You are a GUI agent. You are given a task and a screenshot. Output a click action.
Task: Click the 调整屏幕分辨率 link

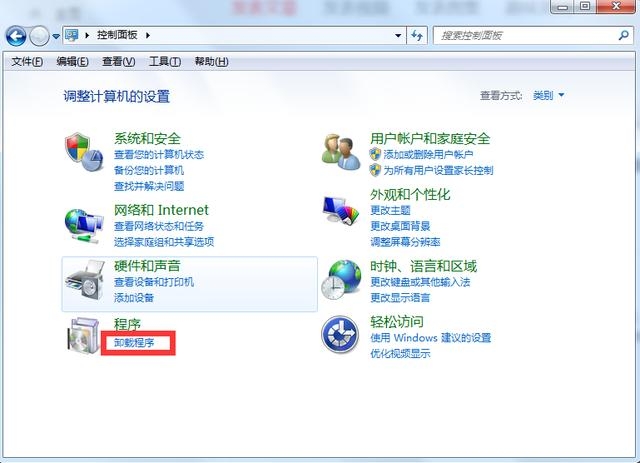pyautogui.click(x=405, y=242)
